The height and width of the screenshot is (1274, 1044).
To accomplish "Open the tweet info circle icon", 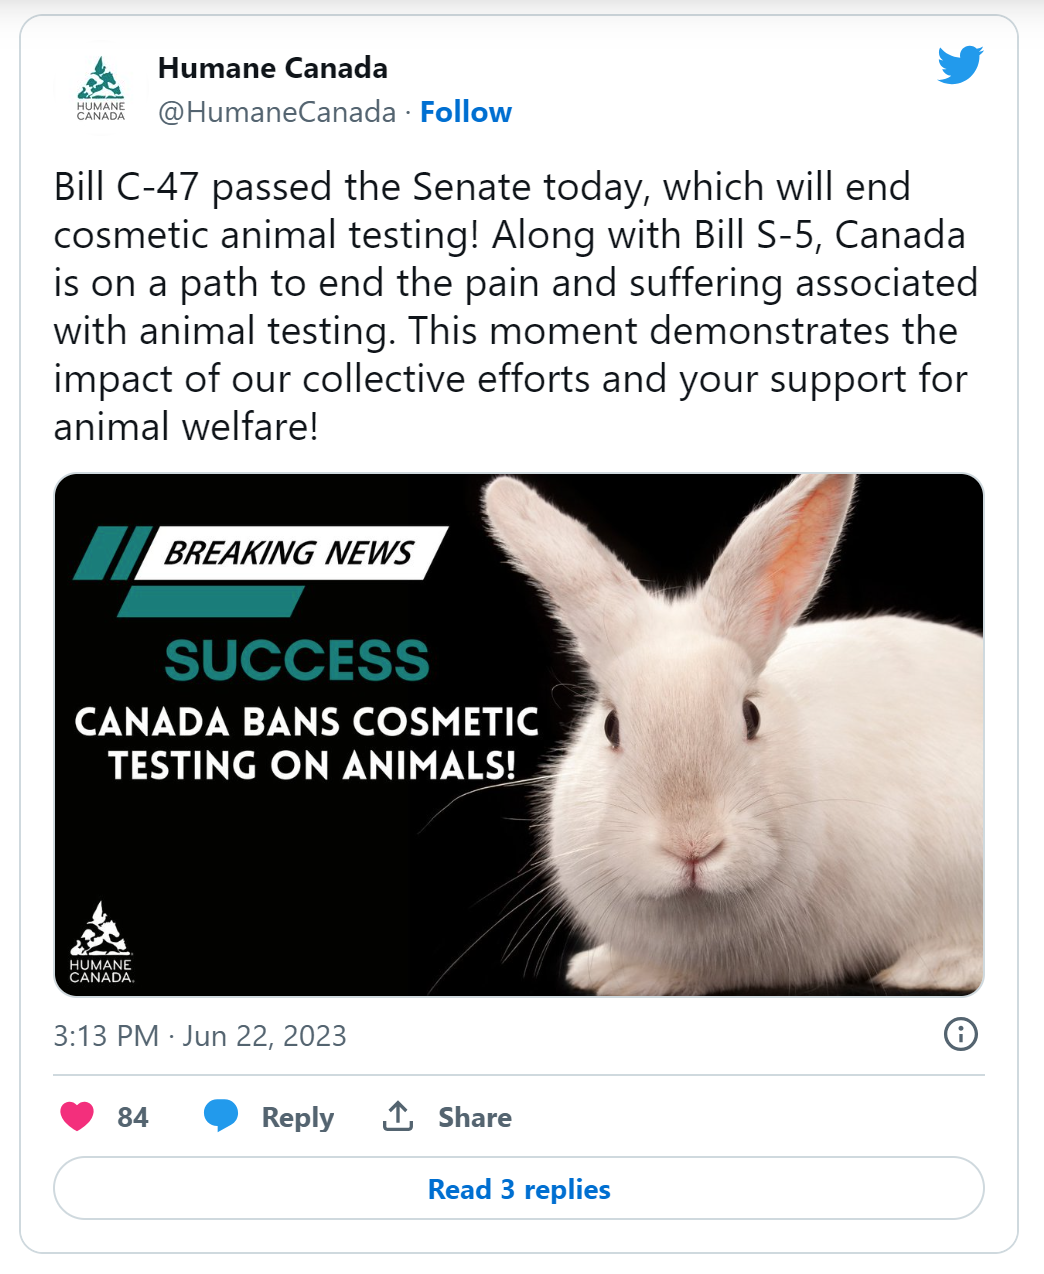I will coord(961,1034).
